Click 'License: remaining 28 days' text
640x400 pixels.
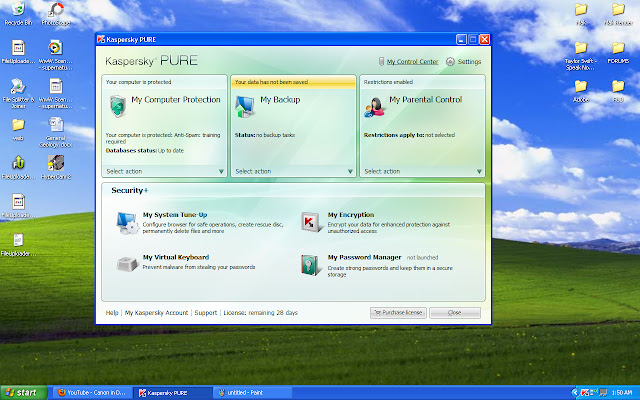[260, 313]
